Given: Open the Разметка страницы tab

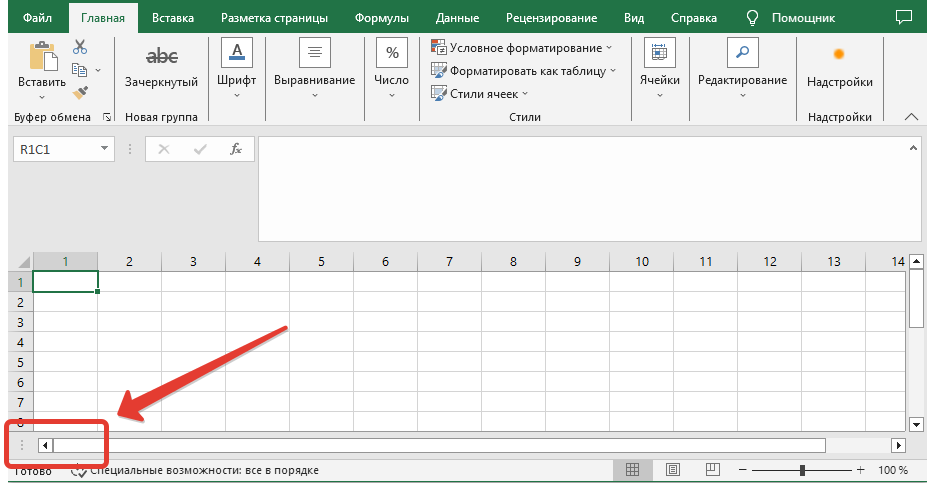Looking at the screenshot, I should point(274,18).
